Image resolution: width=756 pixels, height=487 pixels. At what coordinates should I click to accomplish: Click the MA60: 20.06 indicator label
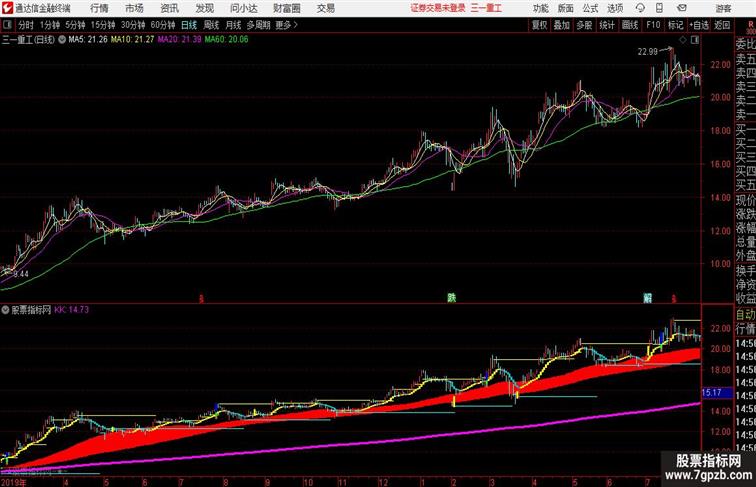click(x=226, y=40)
